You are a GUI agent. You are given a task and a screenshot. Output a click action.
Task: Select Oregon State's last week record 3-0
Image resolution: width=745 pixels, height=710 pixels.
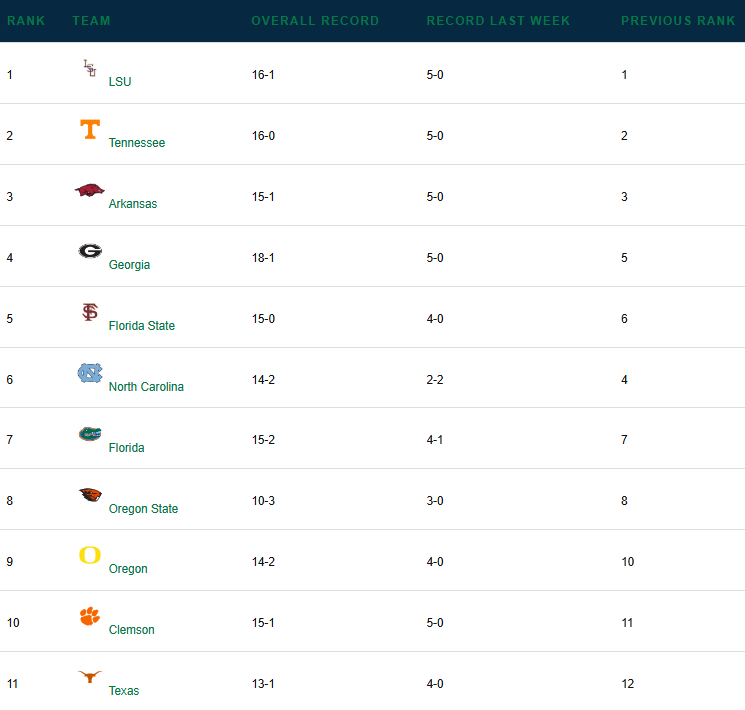435,501
